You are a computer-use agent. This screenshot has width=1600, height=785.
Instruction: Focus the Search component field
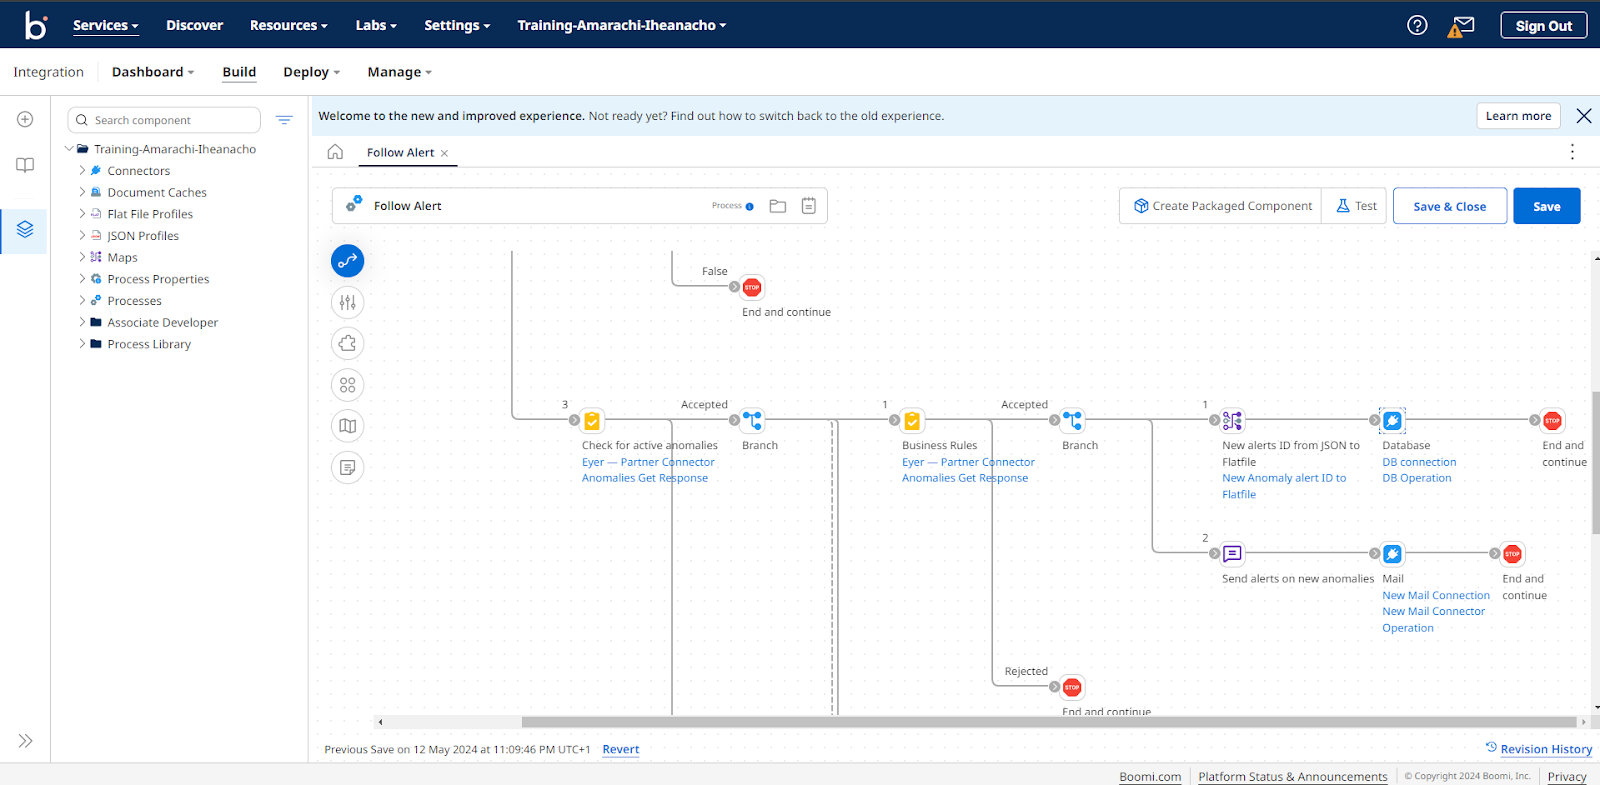pyautogui.click(x=164, y=120)
